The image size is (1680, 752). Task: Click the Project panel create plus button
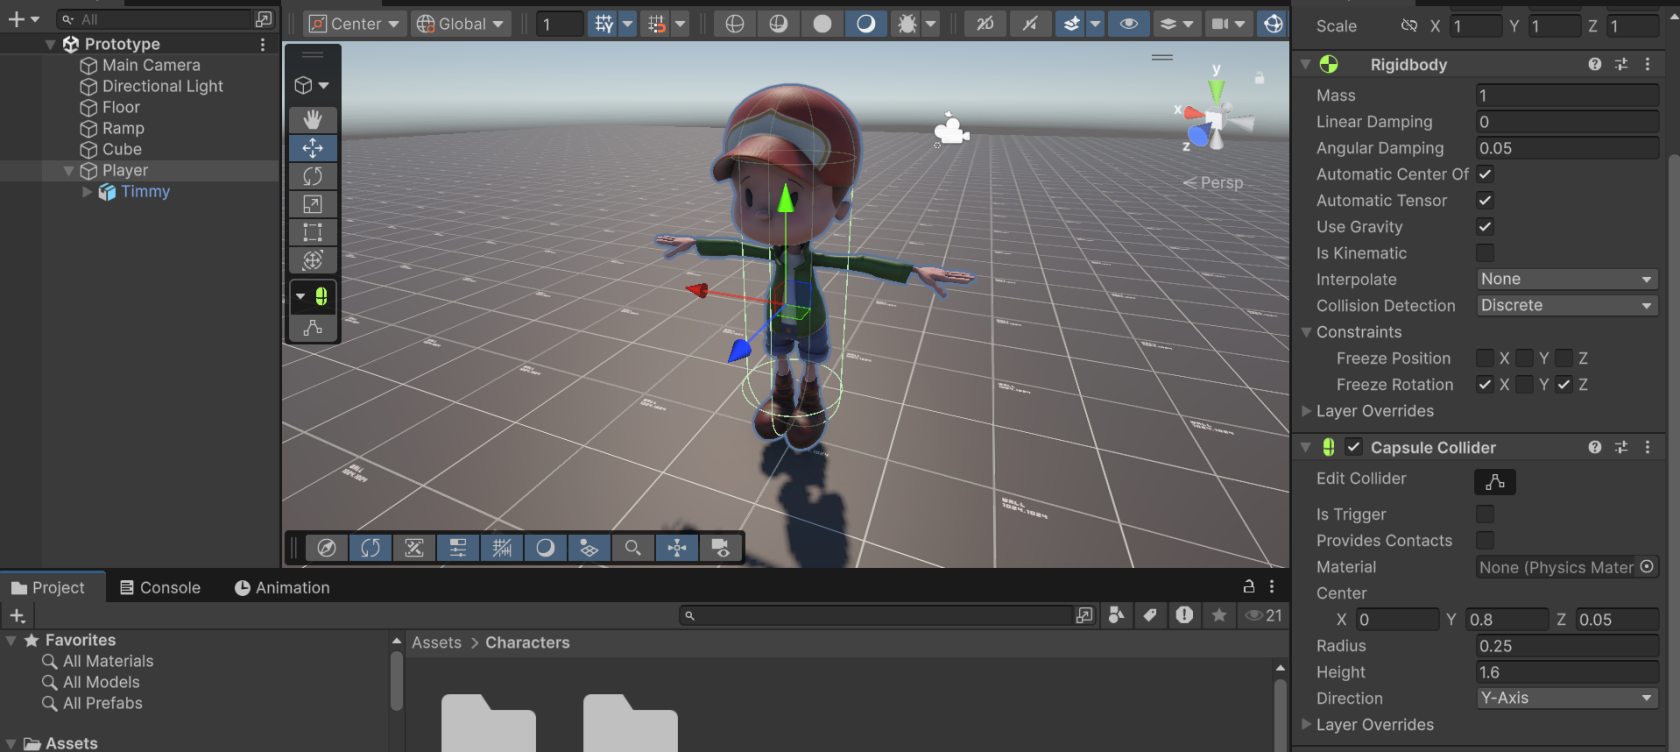tap(17, 616)
